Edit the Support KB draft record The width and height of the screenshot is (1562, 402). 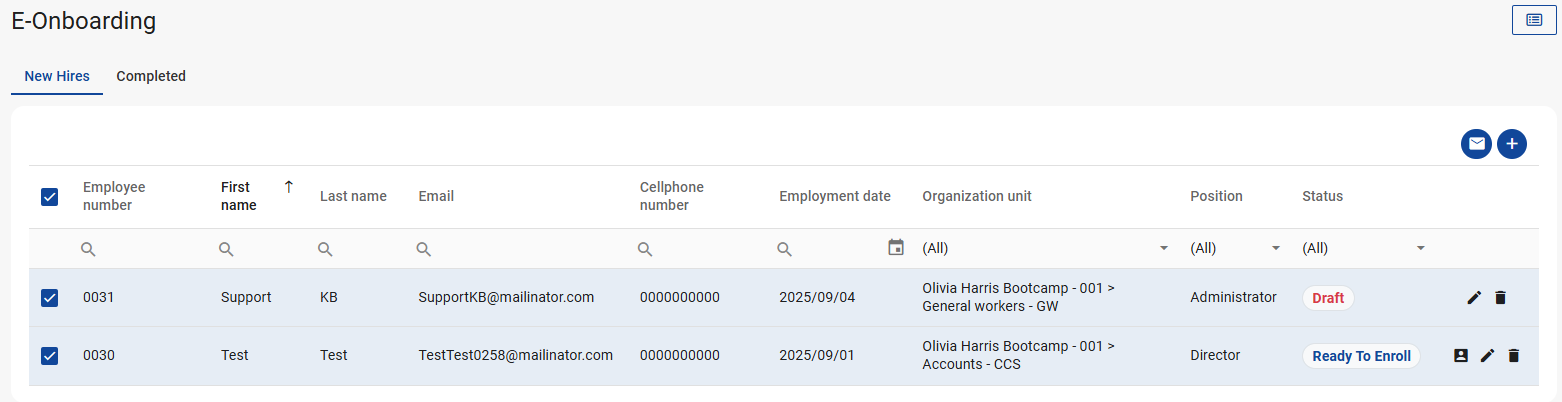[x=1474, y=297]
